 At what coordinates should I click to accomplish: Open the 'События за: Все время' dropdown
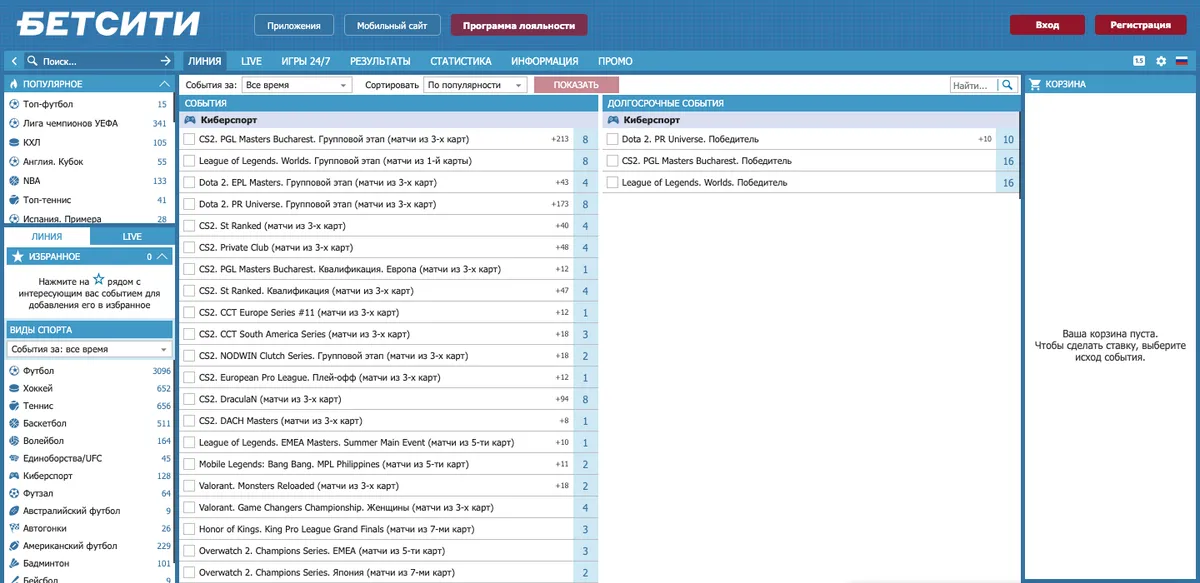coord(296,86)
